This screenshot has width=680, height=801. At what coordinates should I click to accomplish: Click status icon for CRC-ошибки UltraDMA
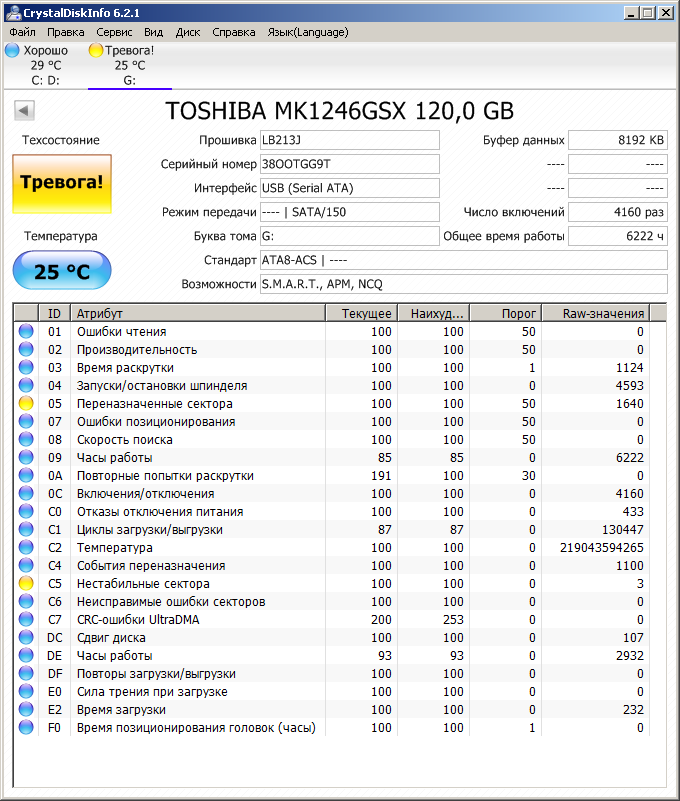[x=26, y=619]
